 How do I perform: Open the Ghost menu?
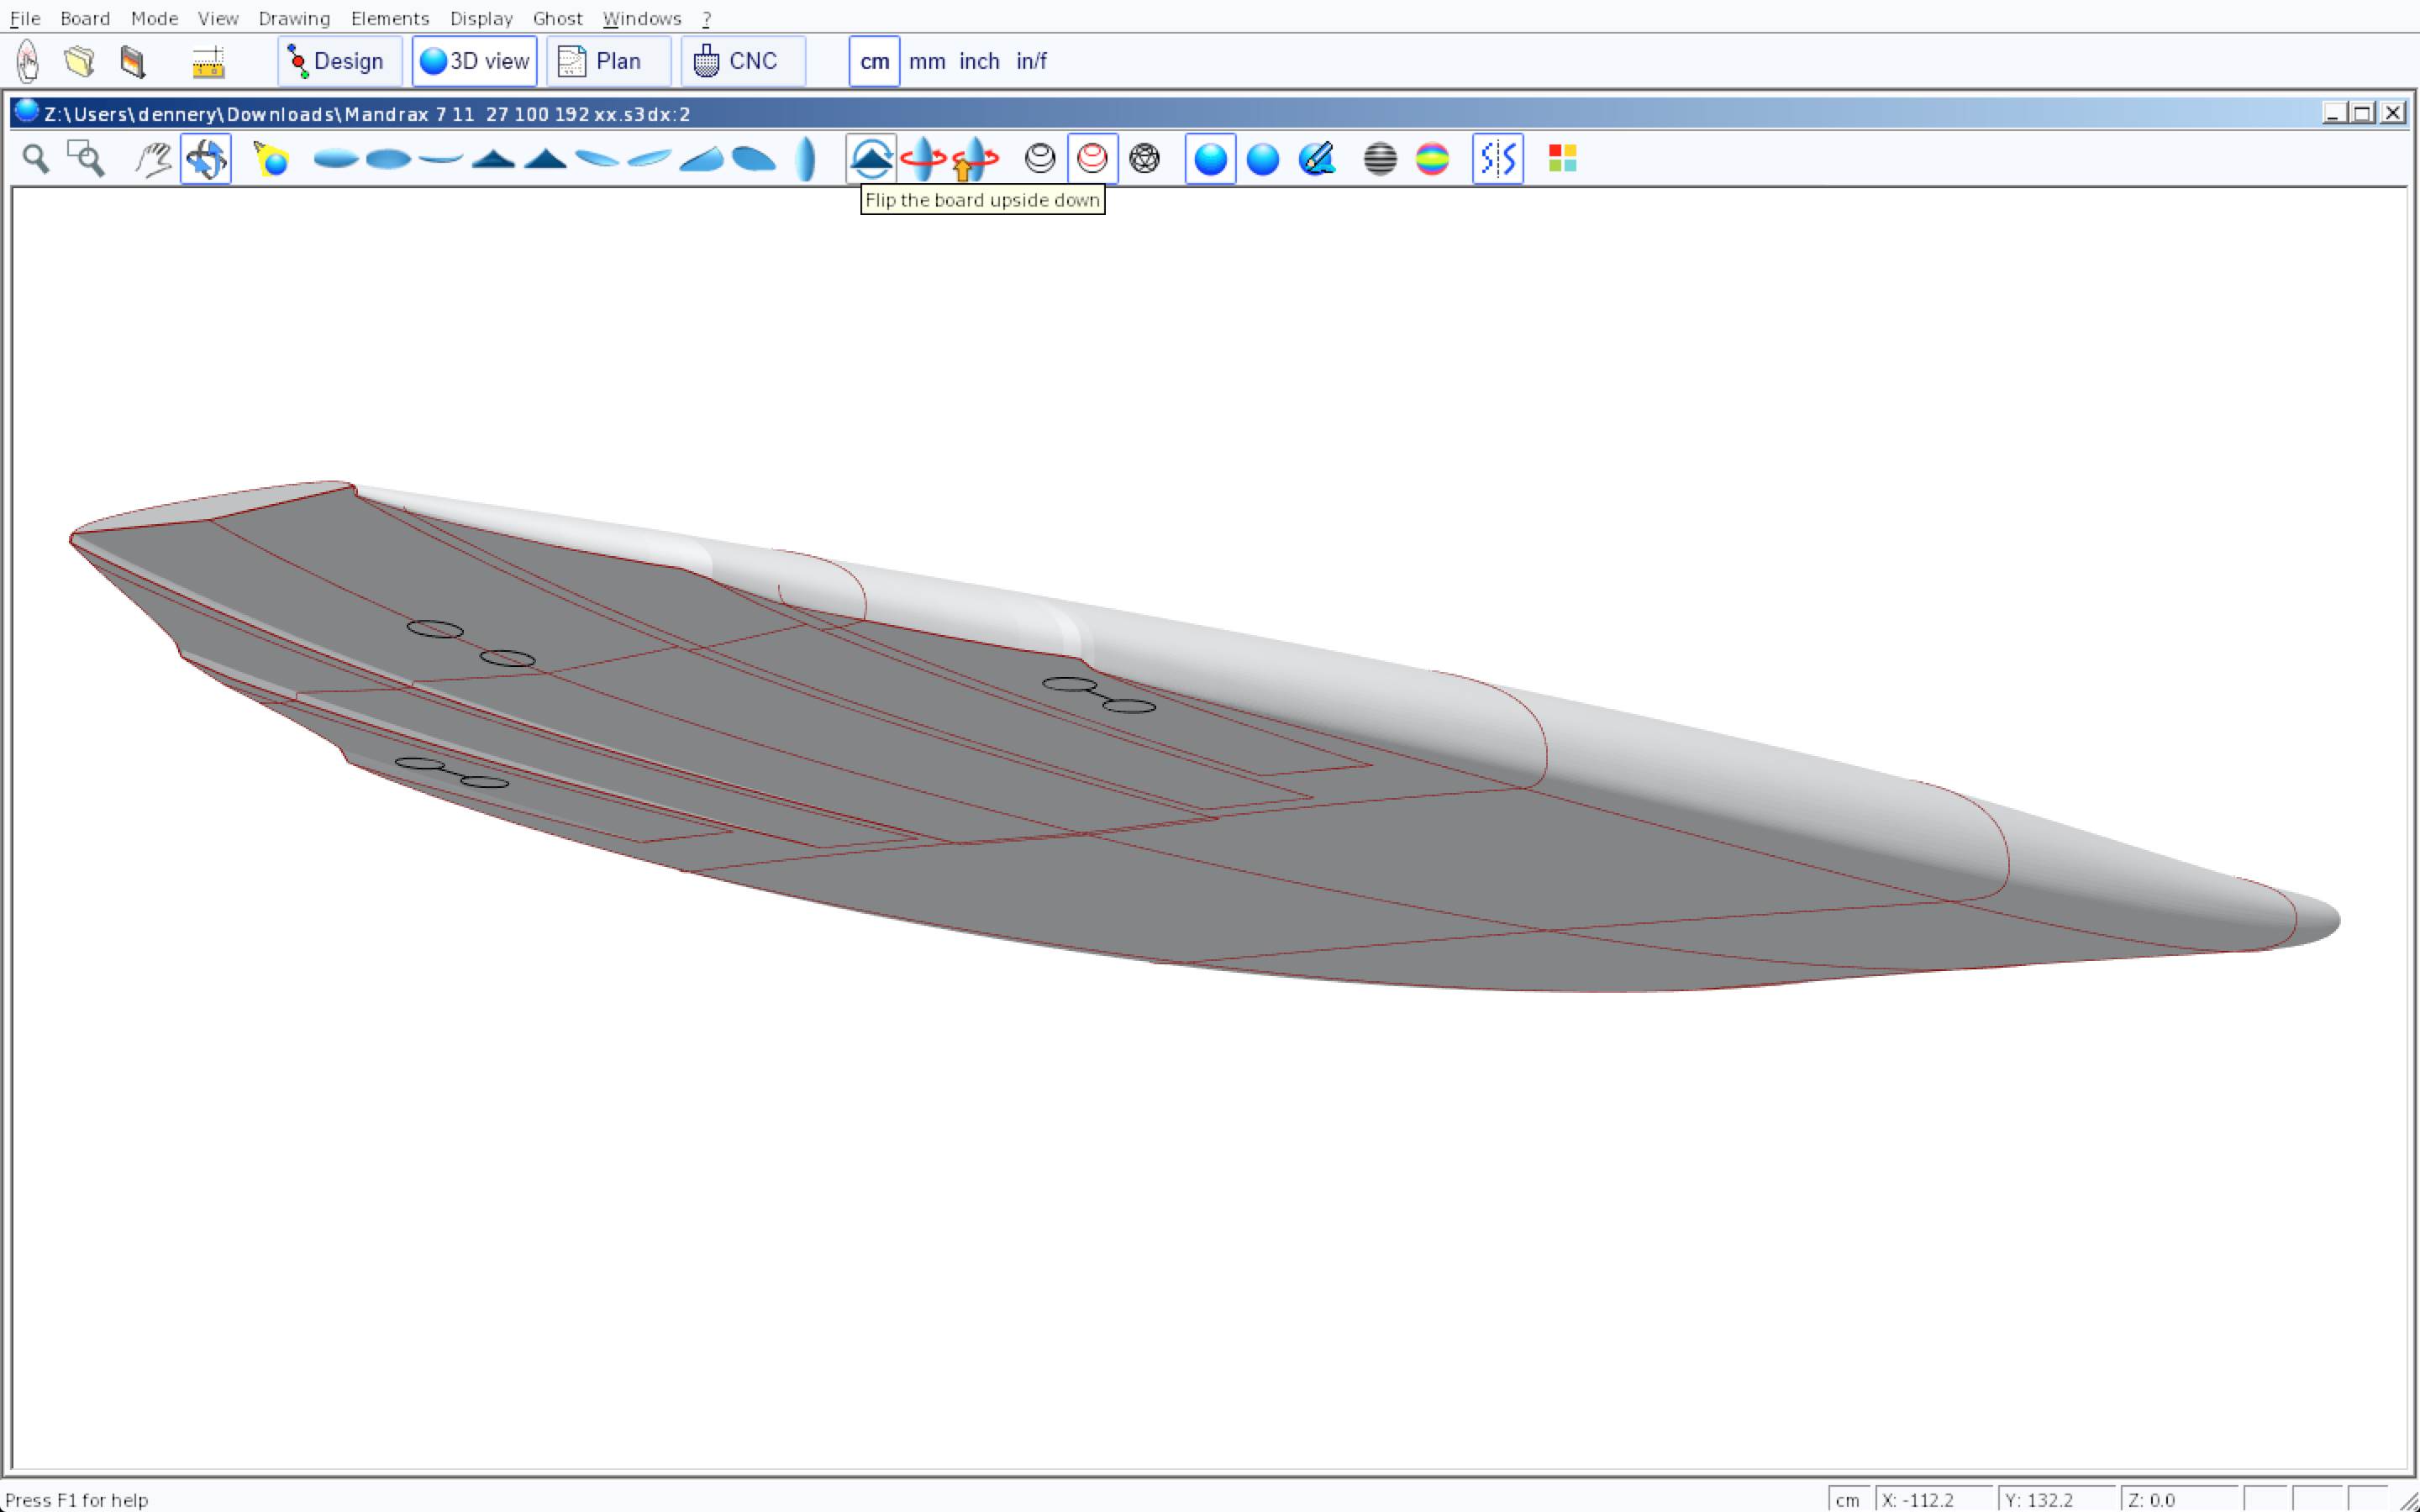[x=557, y=18]
